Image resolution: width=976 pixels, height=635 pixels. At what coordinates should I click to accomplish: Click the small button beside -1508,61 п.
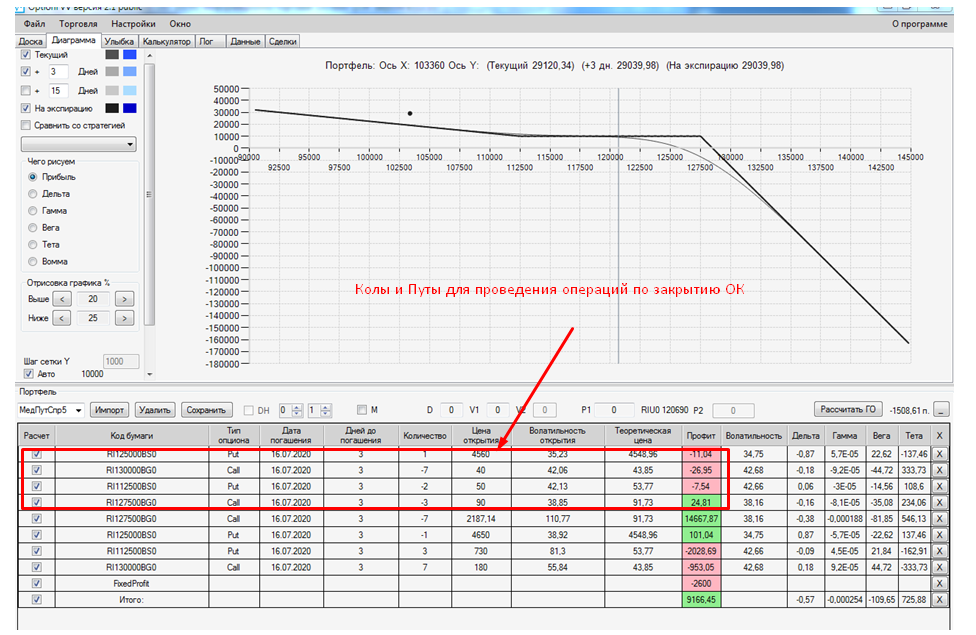(942, 410)
